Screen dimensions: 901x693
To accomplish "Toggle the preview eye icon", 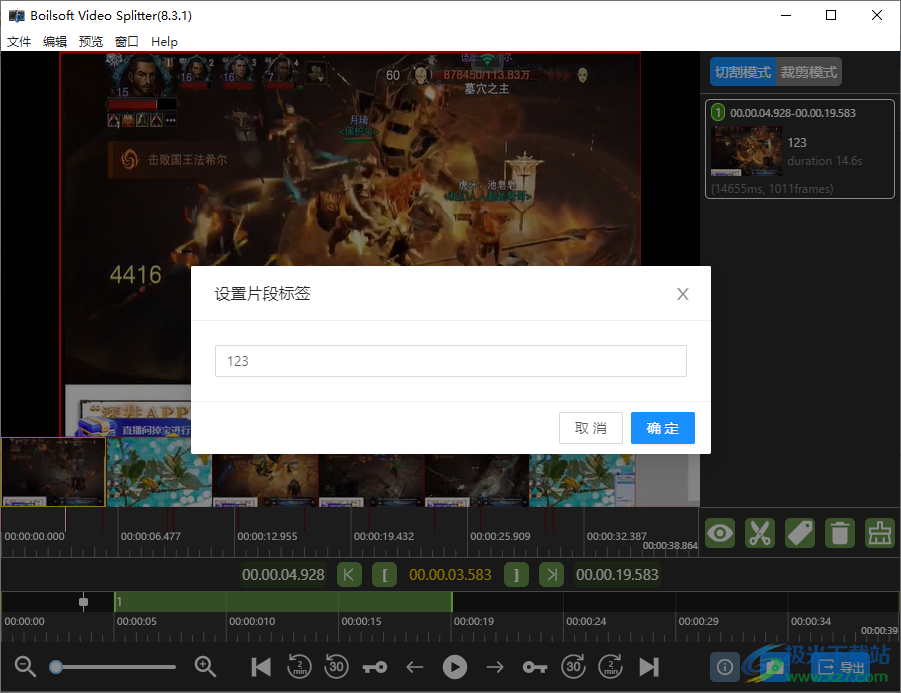I will pos(720,533).
